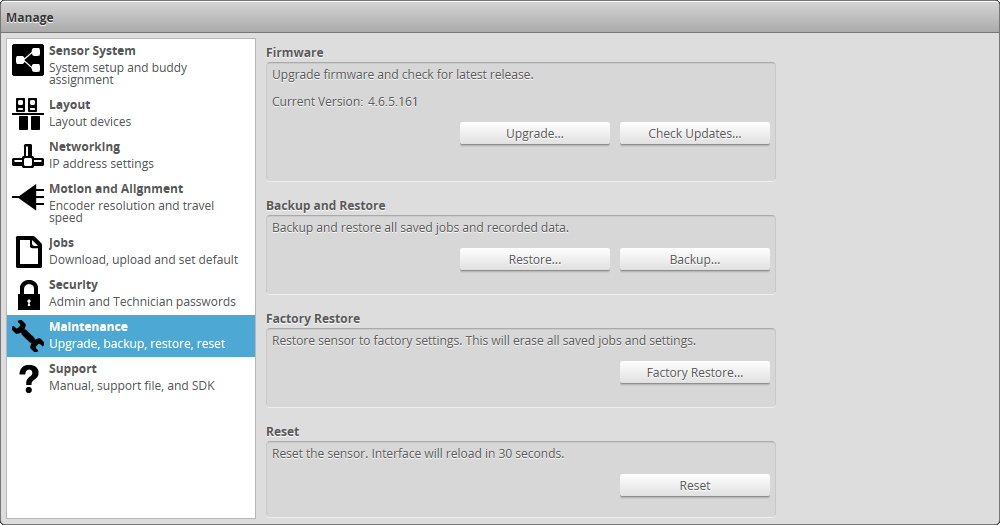
Task: Click the Backup and Restore heading
Action: point(325,205)
